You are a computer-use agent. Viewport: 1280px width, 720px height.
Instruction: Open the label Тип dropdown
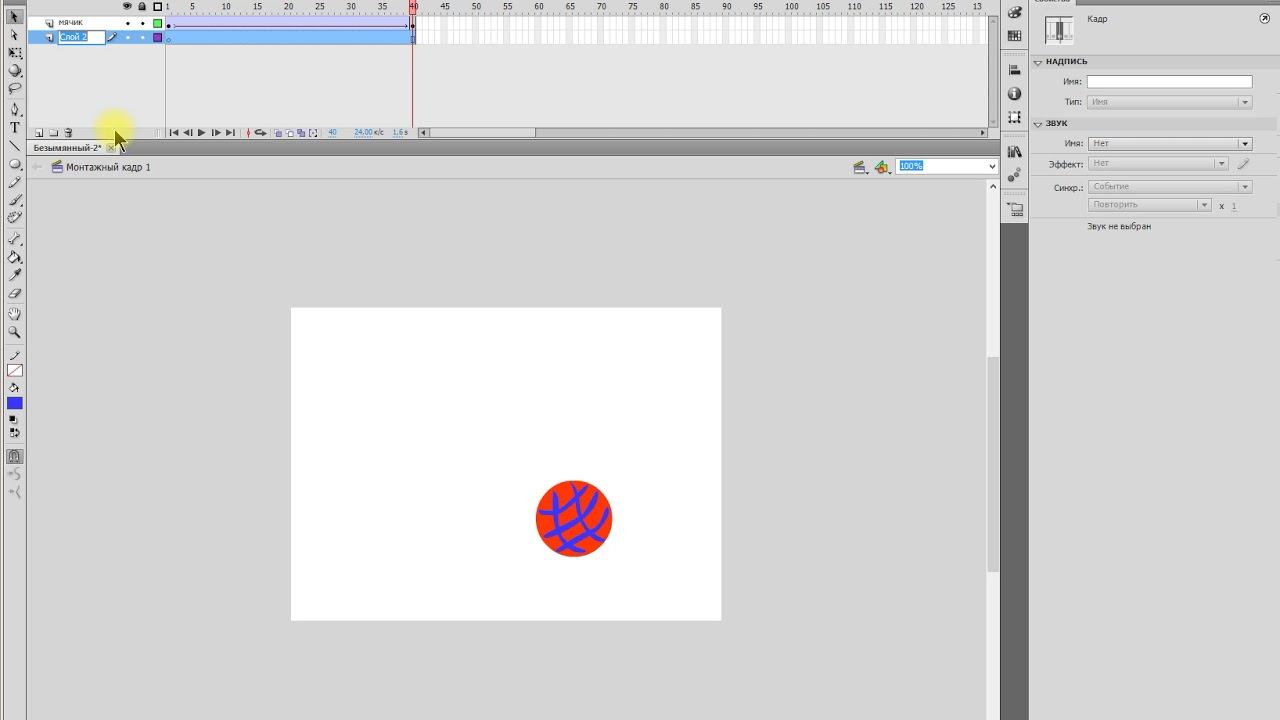coord(1170,102)
